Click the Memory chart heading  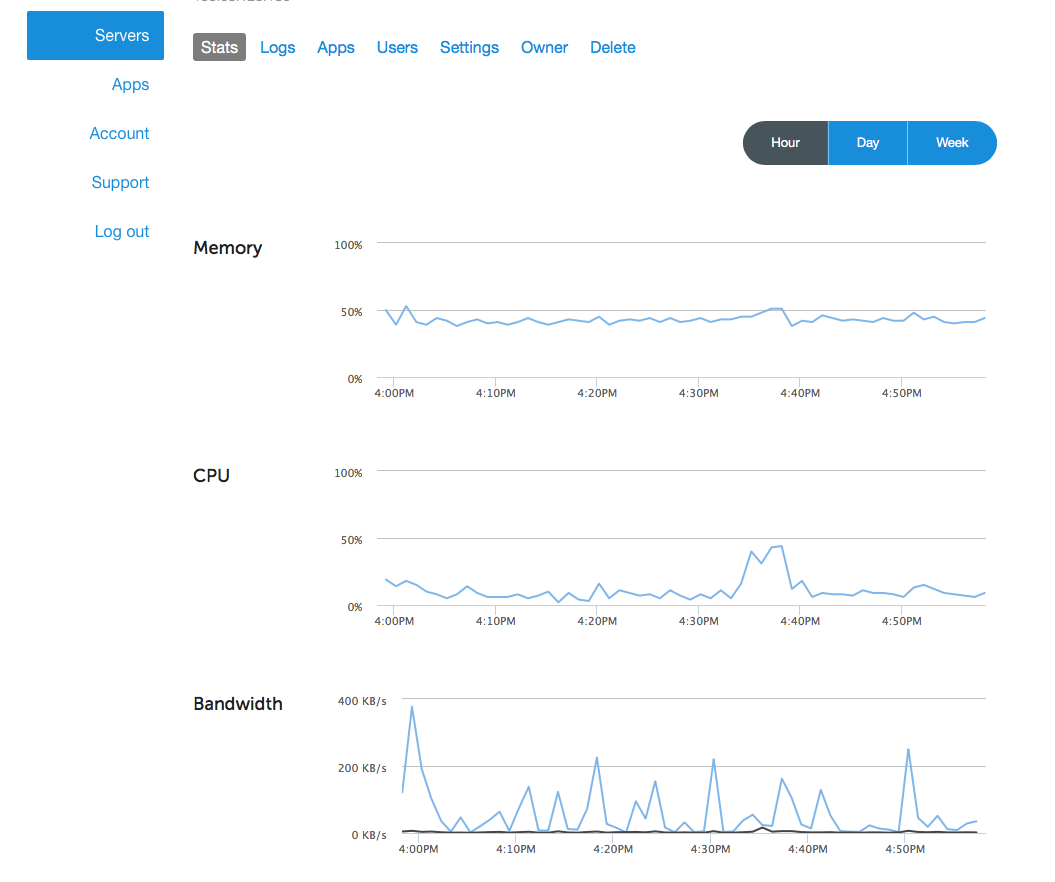pyautogui.click(x=227, y=248)
